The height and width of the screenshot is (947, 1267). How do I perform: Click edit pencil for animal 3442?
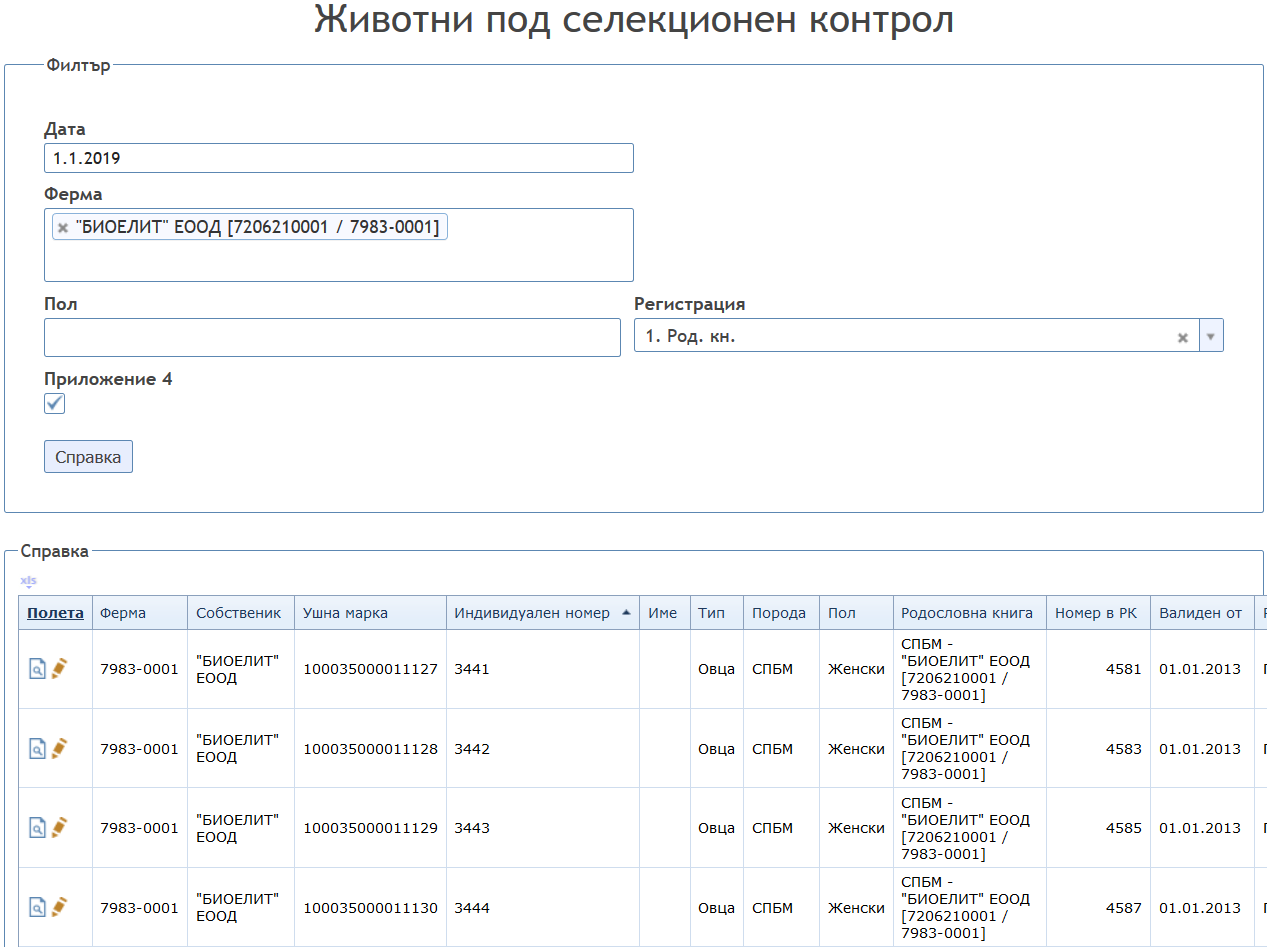tap(60, 747)
